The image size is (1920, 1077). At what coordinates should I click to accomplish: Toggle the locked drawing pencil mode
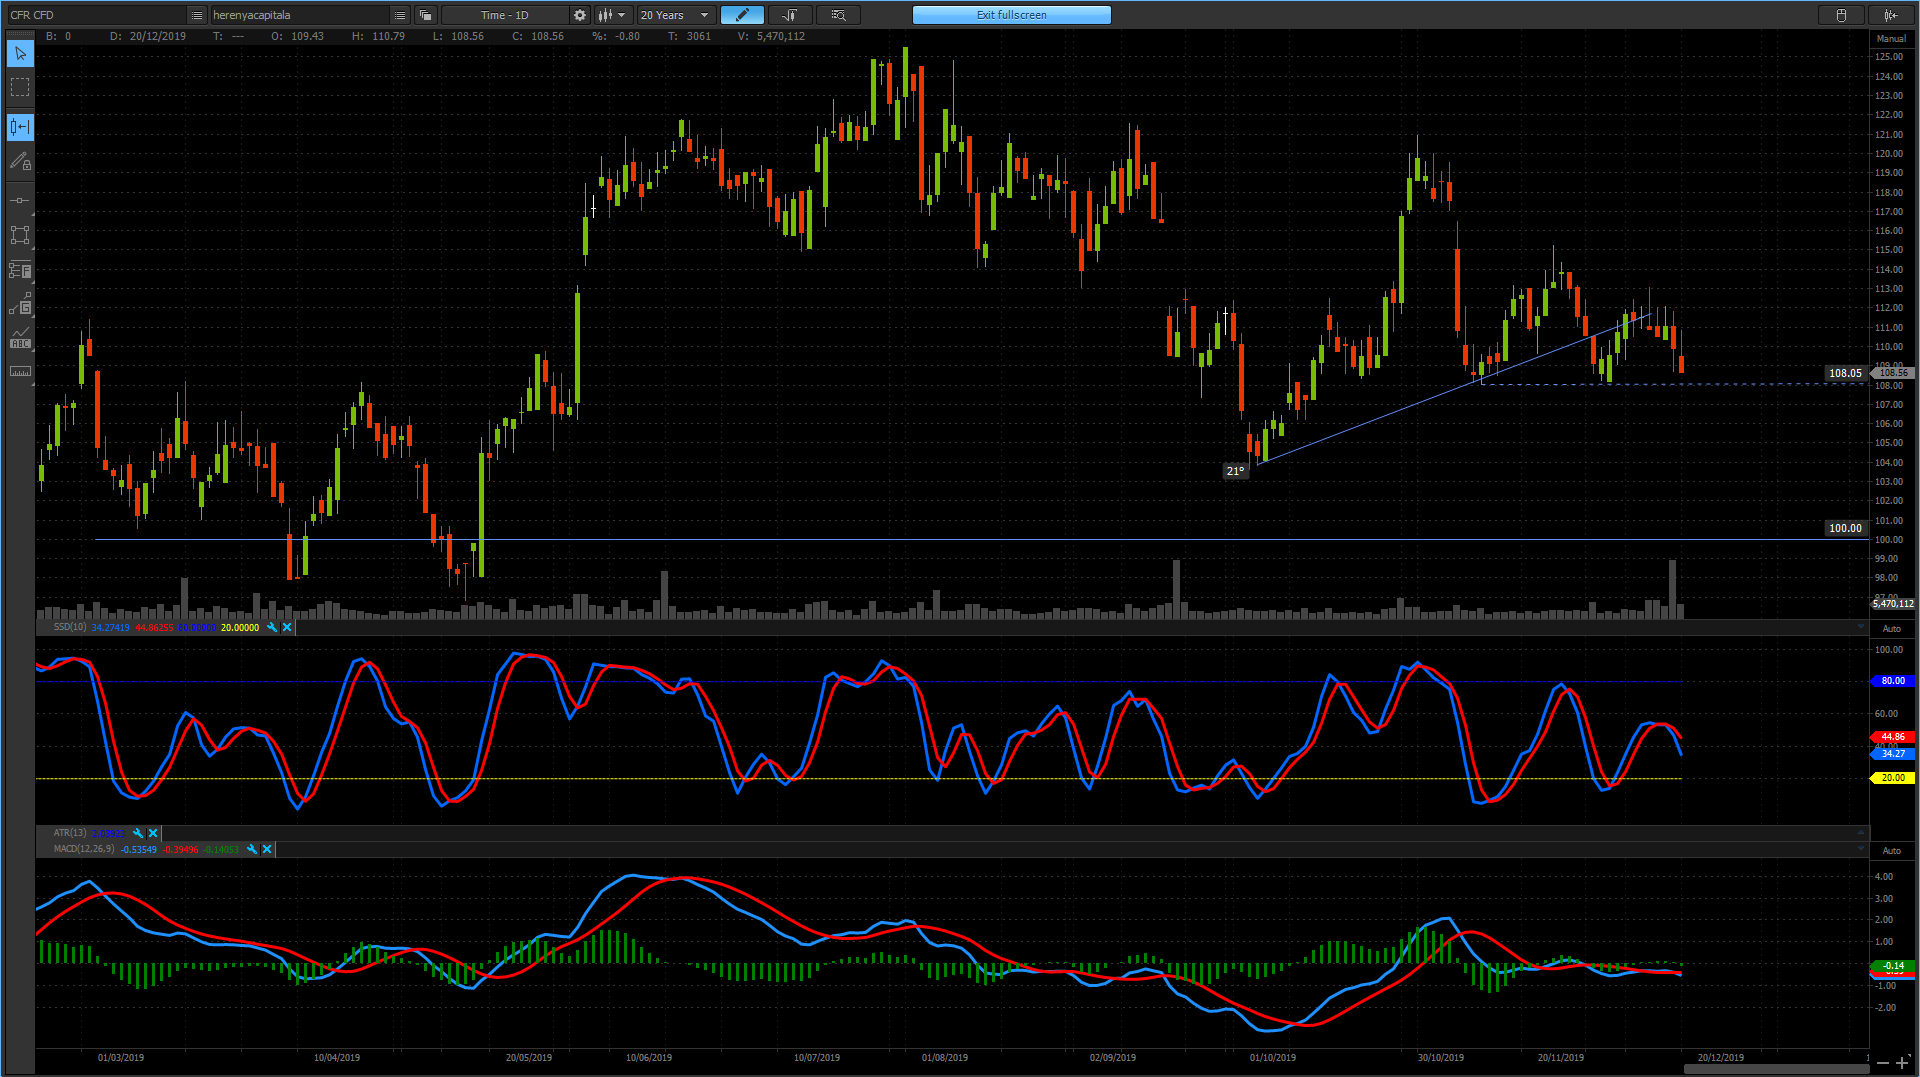(x=20, y=162)
